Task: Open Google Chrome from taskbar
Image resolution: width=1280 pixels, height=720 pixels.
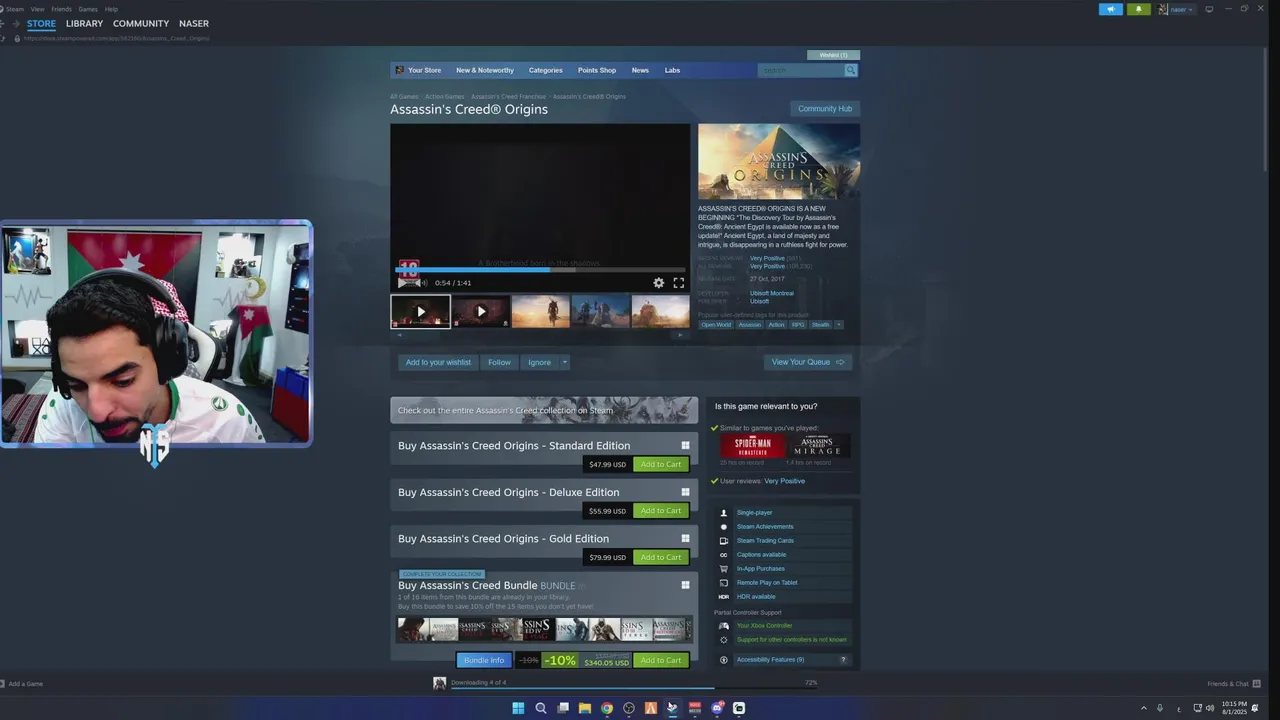Action: pyautogui.click(x=607, y=708)
